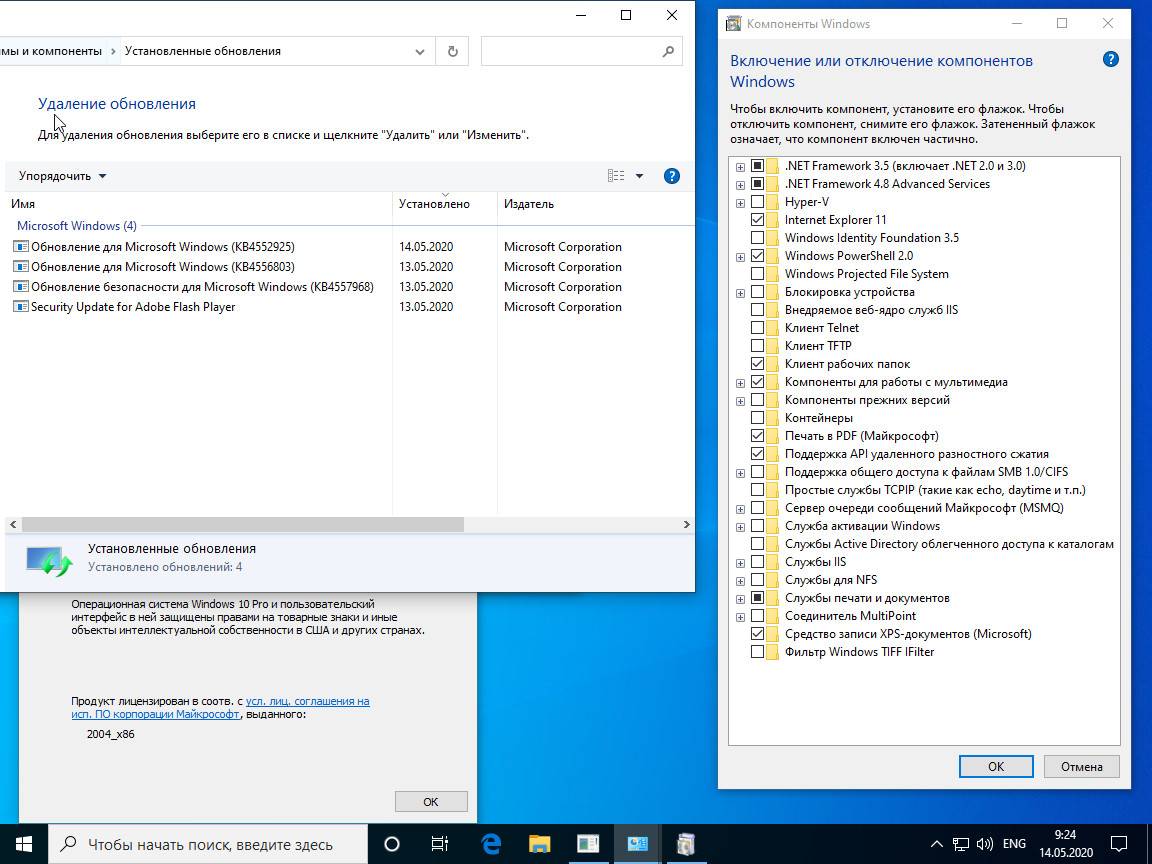
Task: Click the left arrow of horizontal scrollbar
Action: [x=13, y=525]
